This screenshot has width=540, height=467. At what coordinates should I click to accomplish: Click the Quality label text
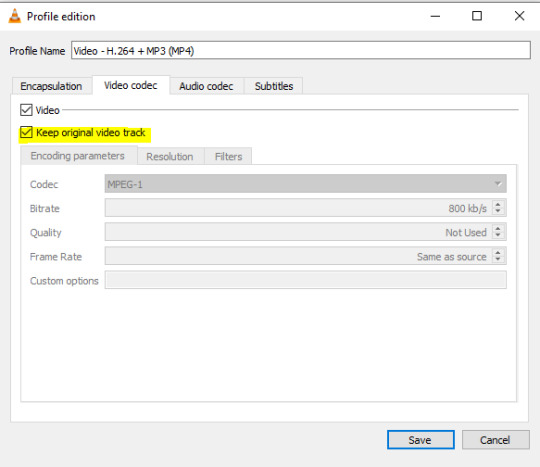(46, 233)
